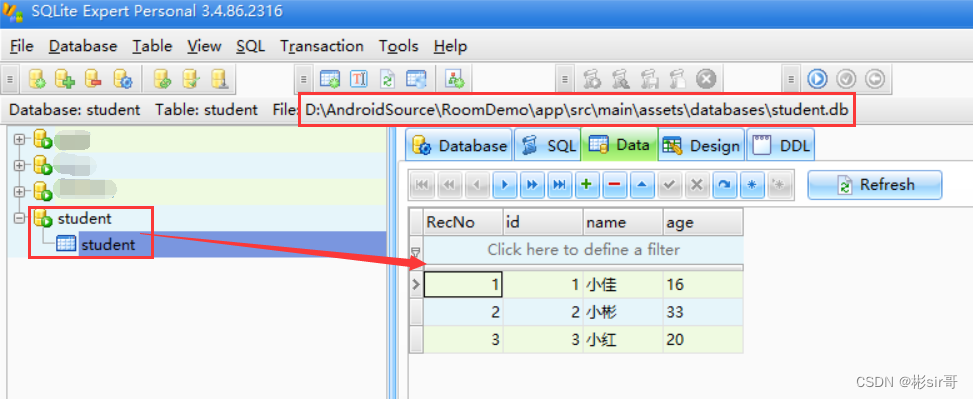
Task: Select the name cell 小红
Action: click(622, 339)
